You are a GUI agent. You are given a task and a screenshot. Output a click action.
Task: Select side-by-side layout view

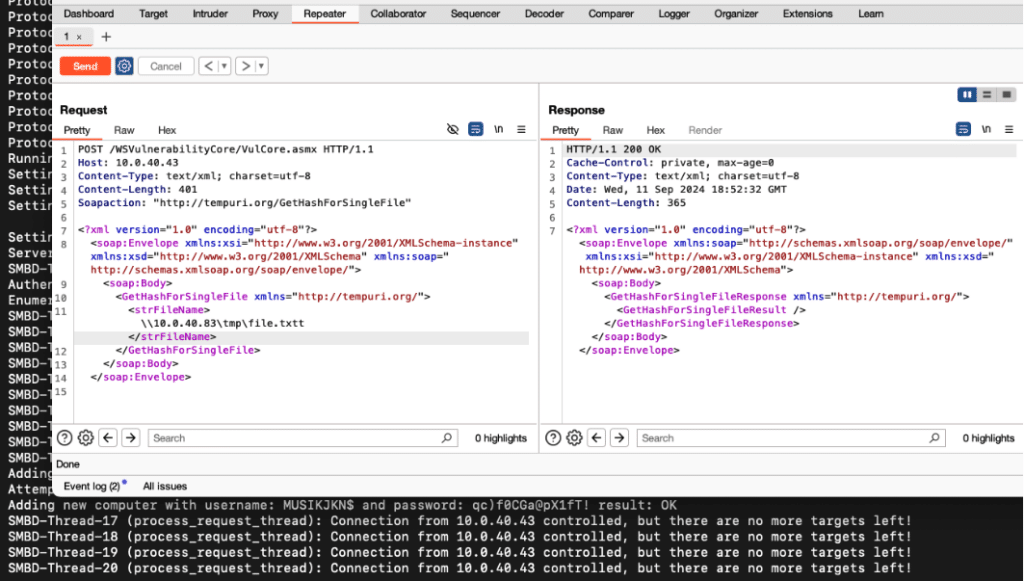tap(967, 95)
